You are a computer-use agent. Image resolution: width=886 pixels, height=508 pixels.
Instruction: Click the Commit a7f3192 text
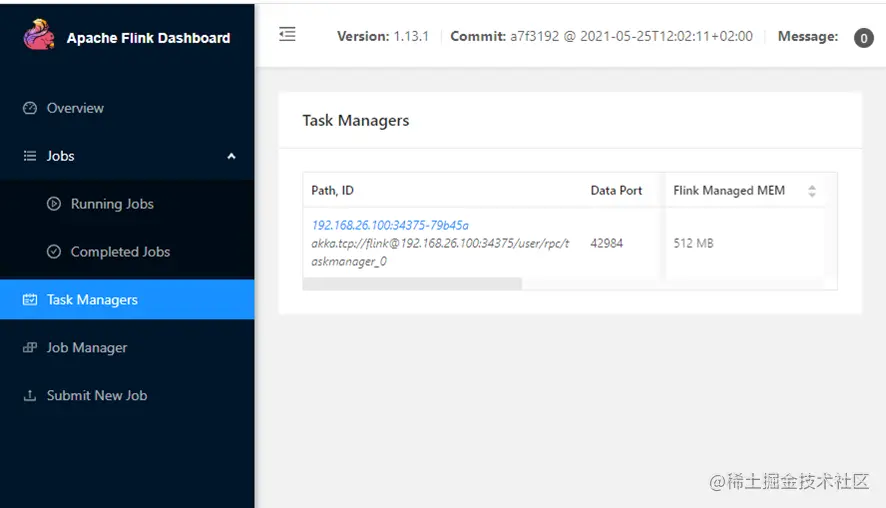tap(601, 36)
